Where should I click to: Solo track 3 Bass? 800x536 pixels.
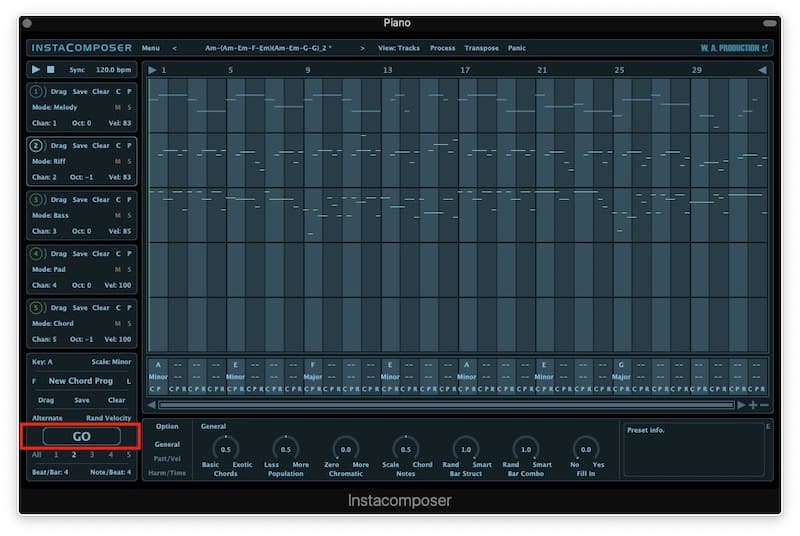(129, 216)
